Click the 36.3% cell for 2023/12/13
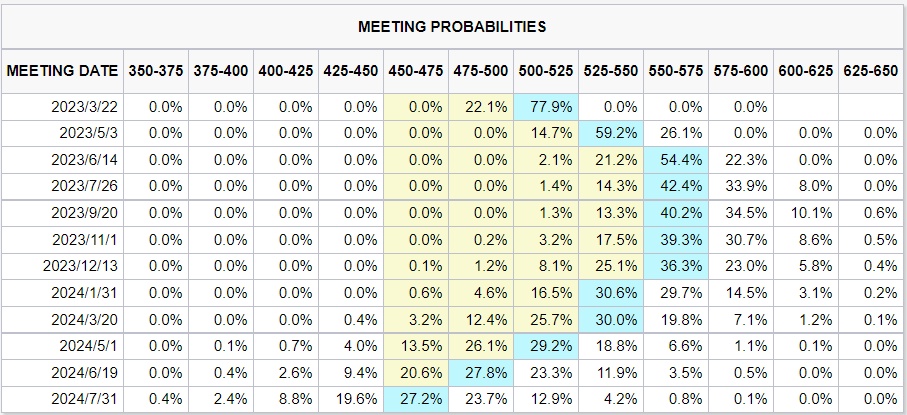This screenshot has width=907, height=415. pyautogui.click(x=677, y=268)
